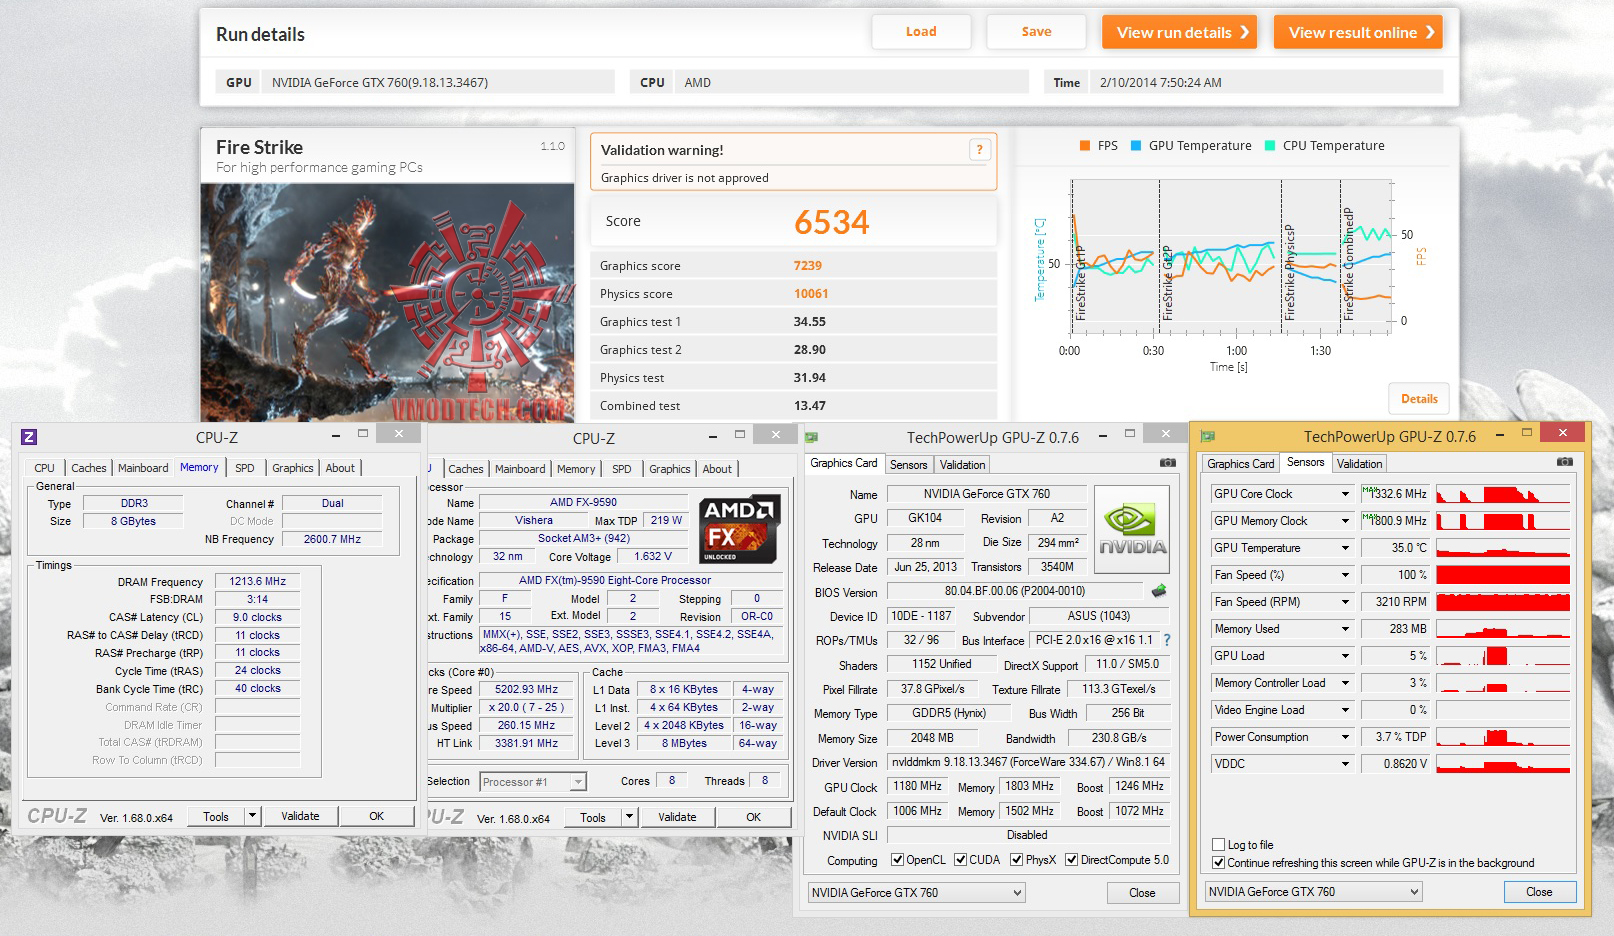Screen dimensions: 1614x936
Task: Open the Fan Speed (RPM) sensor dropdown
Action: coord(1346,602)
